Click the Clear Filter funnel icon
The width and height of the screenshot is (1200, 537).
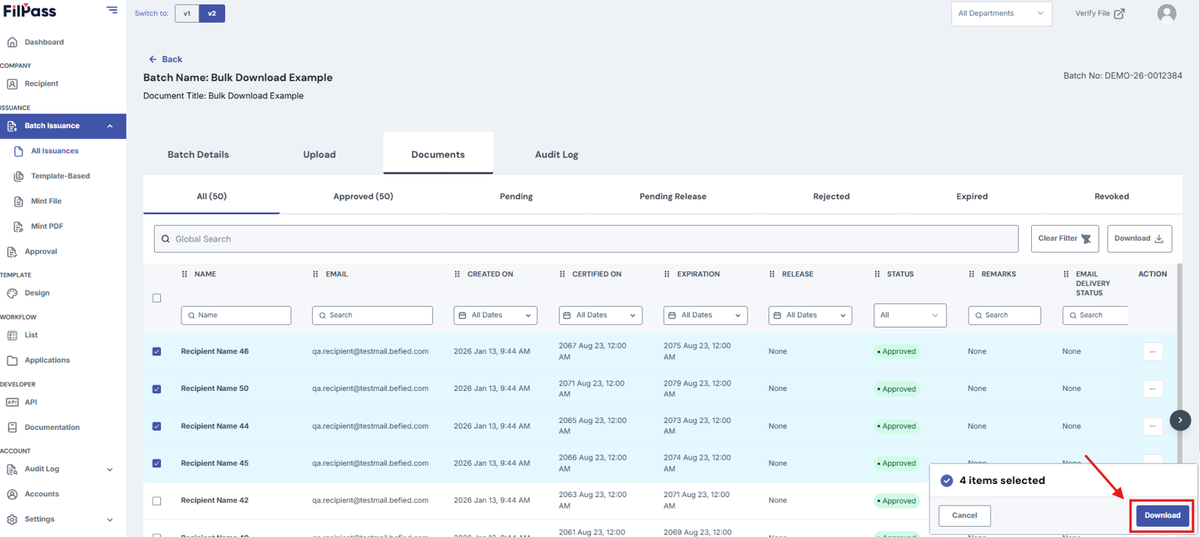tap(1086, 238)
